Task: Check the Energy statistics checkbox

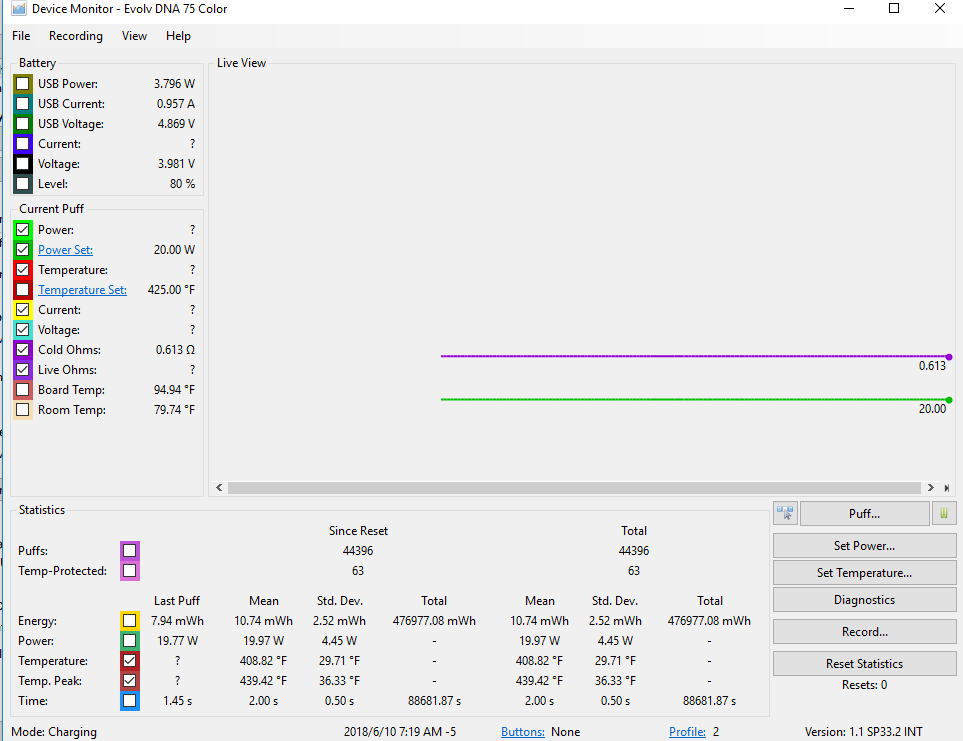Action: pyautogui.click(x=129, y=621)
